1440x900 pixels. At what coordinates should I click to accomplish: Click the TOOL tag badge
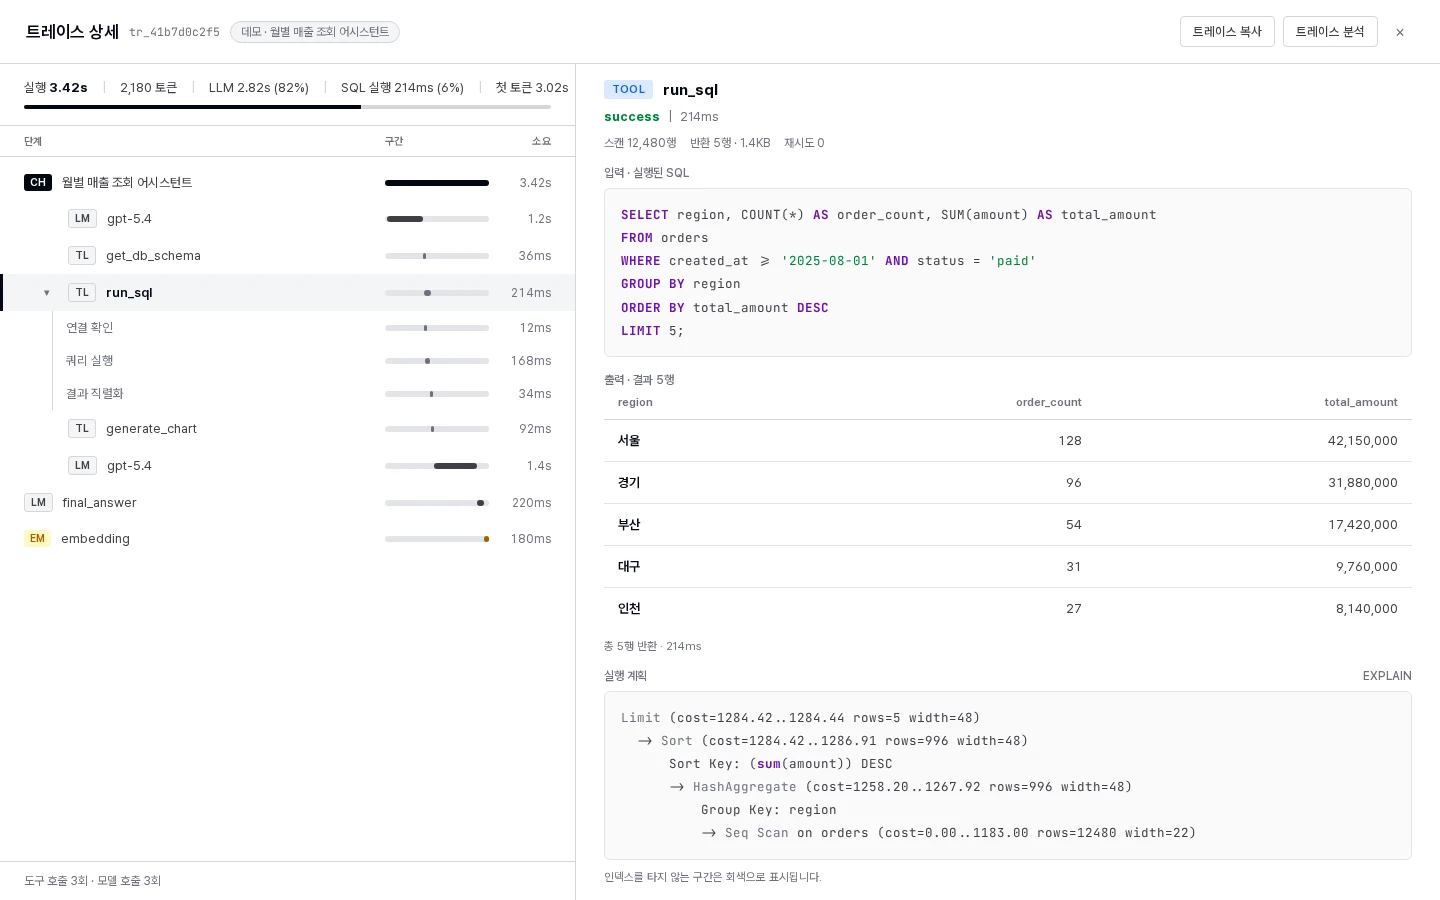click(x=628, y=90)
